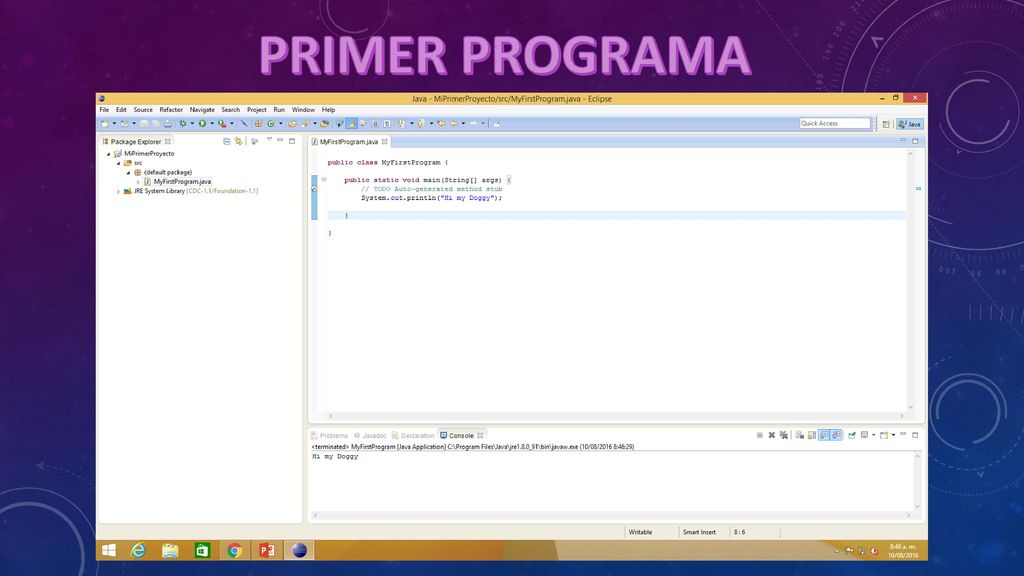Viewport: 1024px width, 576px height.
Task: Open Google Chrome from taskbar
Action: click(234, 550)
